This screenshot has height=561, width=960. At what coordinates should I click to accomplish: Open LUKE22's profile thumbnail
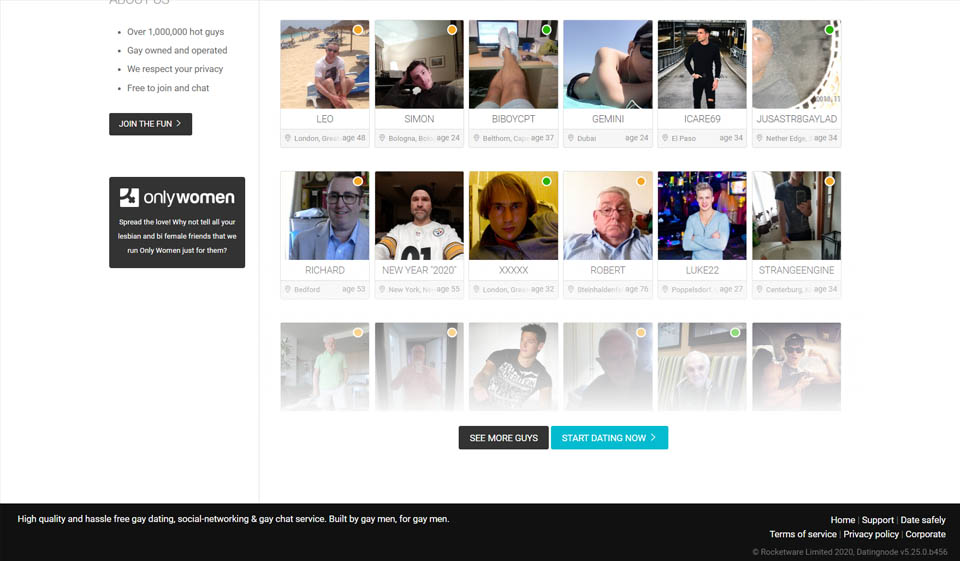[x=702, y=215]
